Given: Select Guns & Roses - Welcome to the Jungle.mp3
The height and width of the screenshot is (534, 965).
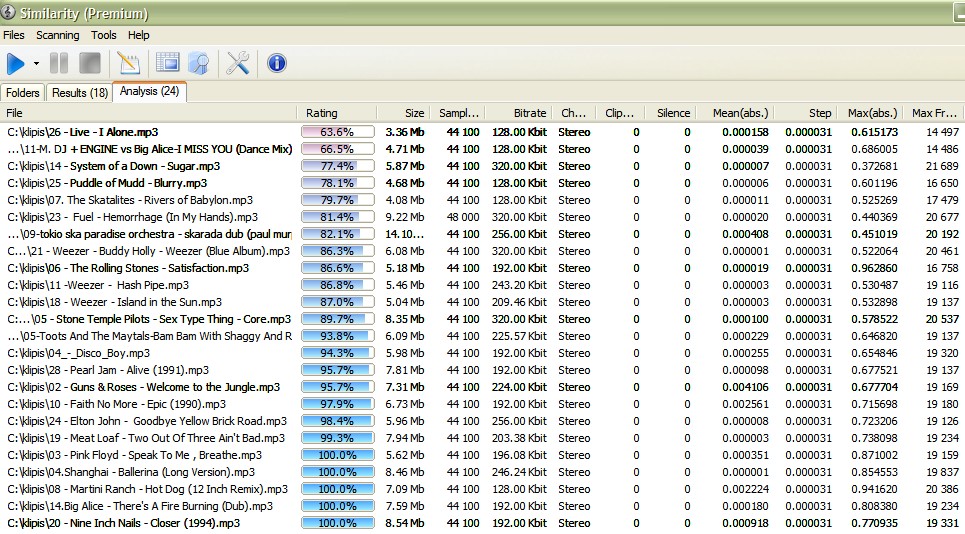Looking at the screenshot, I should pyautogui.click(x=482, y=387).
